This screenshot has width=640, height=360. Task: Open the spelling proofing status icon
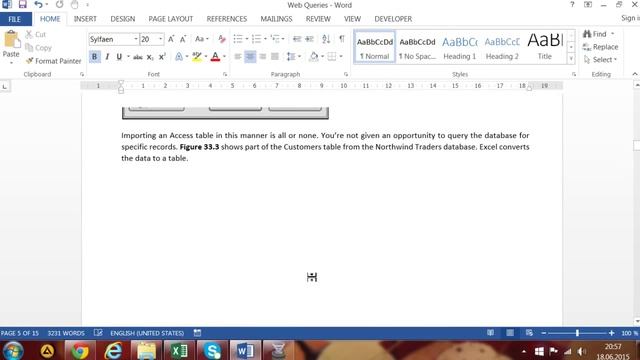(x=98, y=333)
